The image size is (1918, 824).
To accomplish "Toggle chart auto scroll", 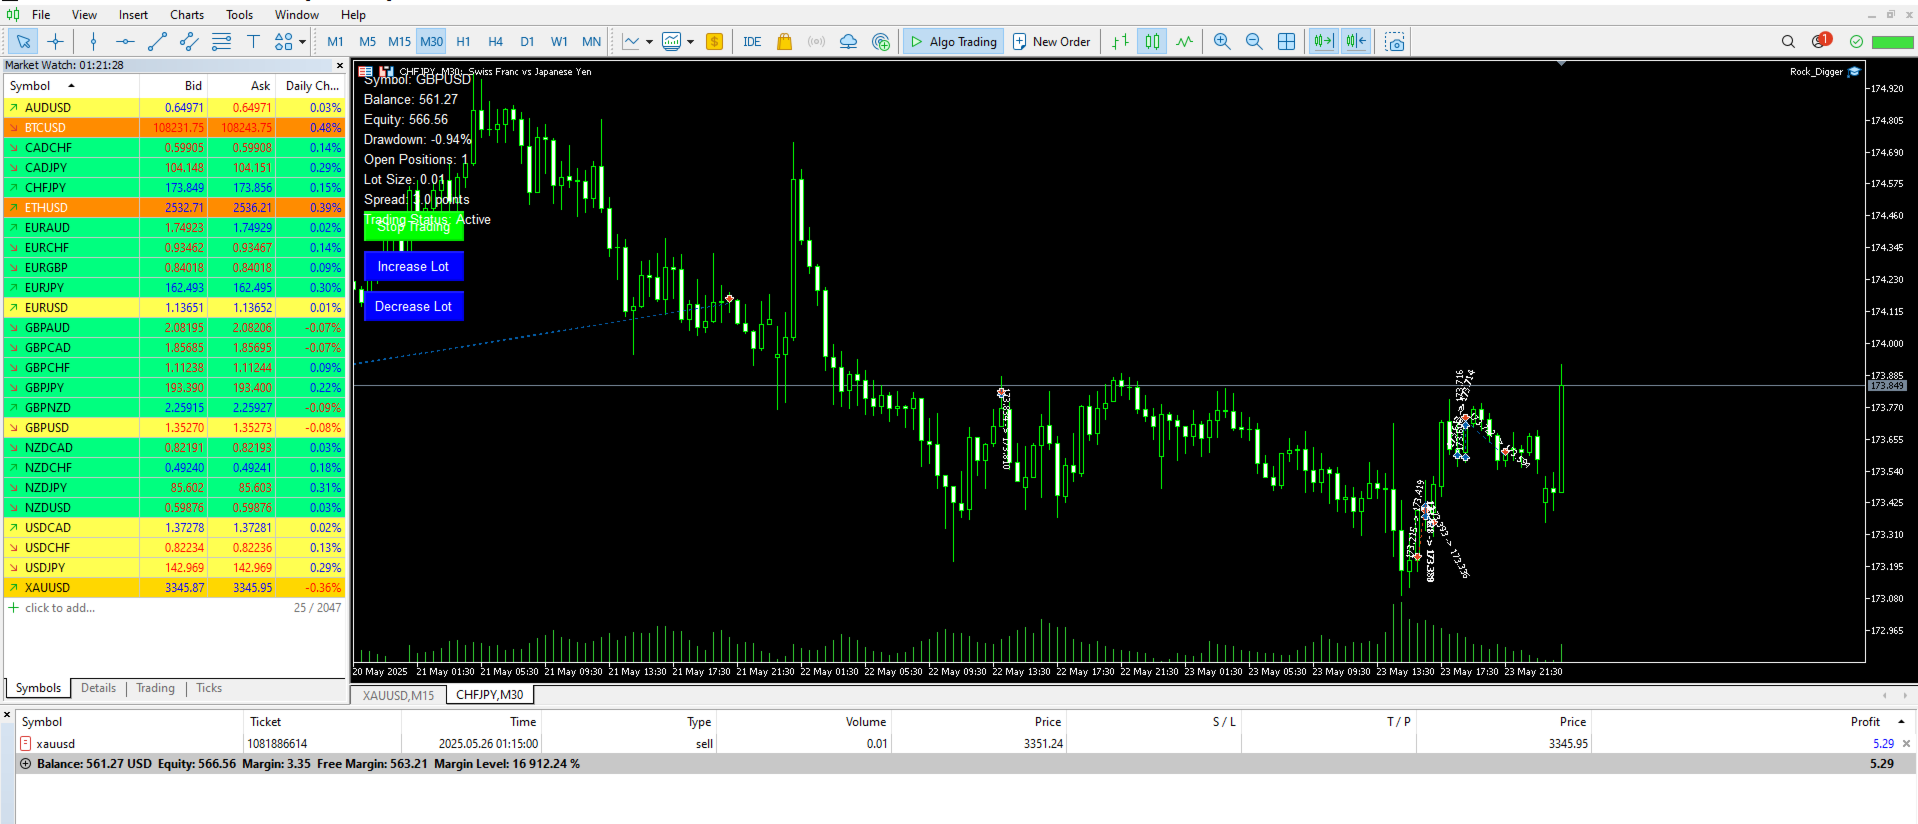I will pyautogui.click(x=1323, y=41).
